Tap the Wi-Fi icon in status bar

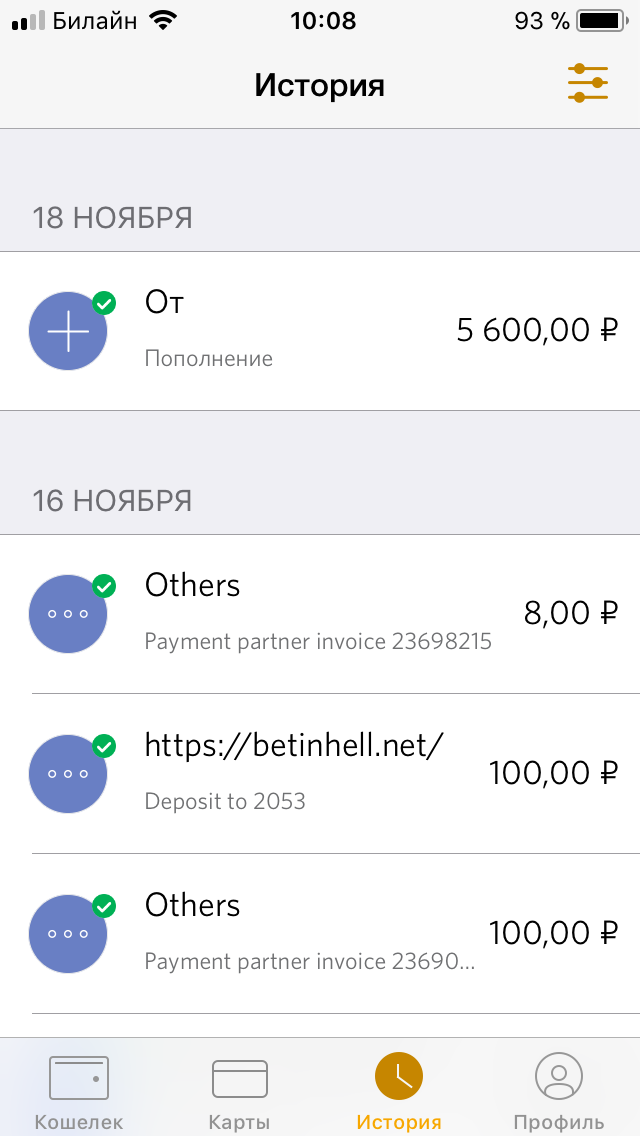click(x=160, y=21)
